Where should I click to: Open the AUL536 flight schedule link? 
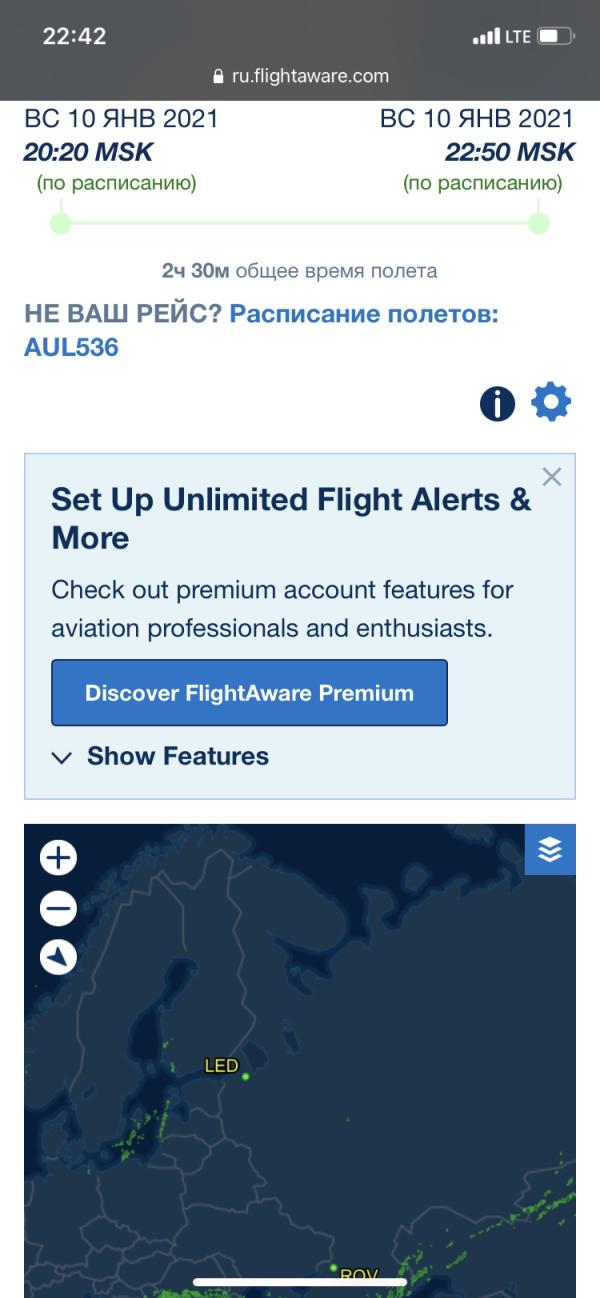pyautogui.click(x=71, y=347)
